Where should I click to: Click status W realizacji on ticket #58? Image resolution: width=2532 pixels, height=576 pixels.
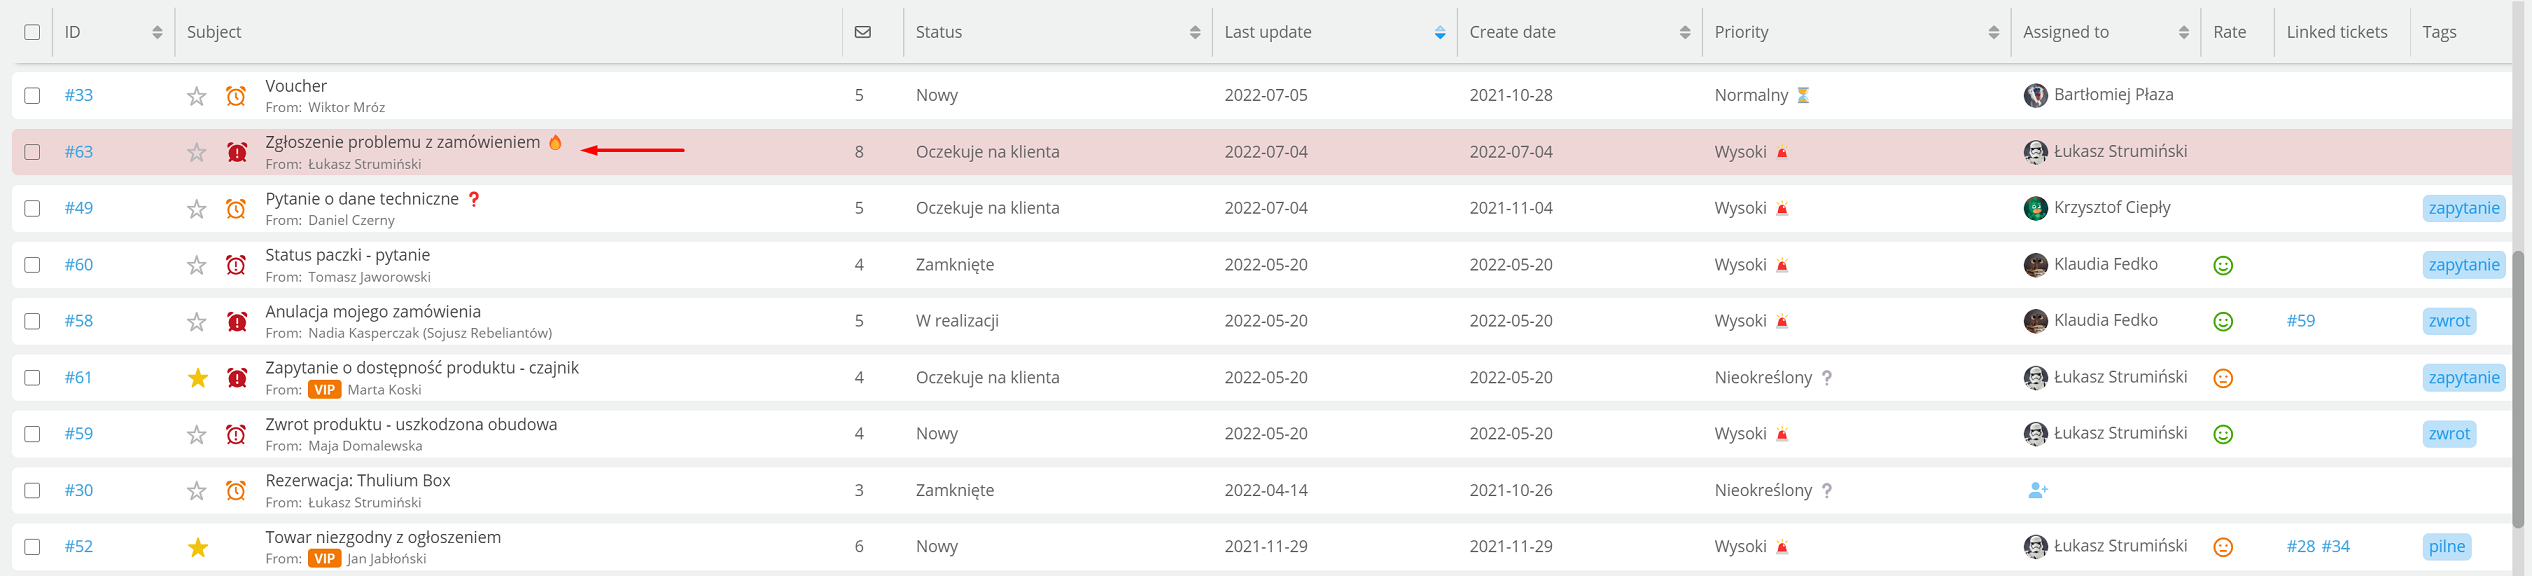coord(957,321)
